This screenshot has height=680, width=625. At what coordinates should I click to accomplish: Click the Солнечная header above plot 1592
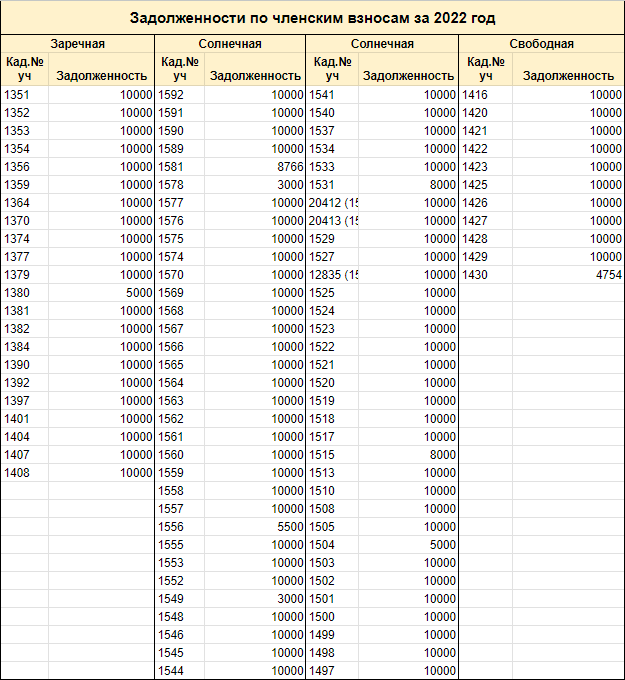[230, 44]
